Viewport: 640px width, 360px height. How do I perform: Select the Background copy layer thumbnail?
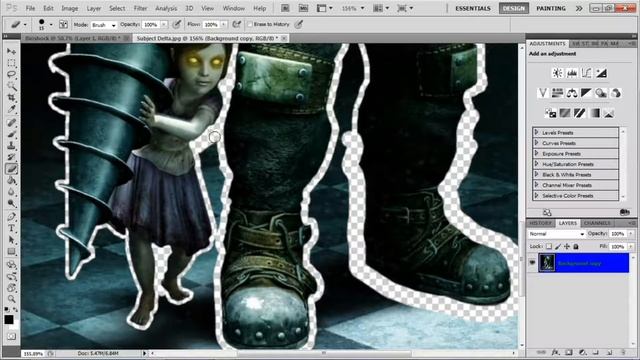click(547, 263)
